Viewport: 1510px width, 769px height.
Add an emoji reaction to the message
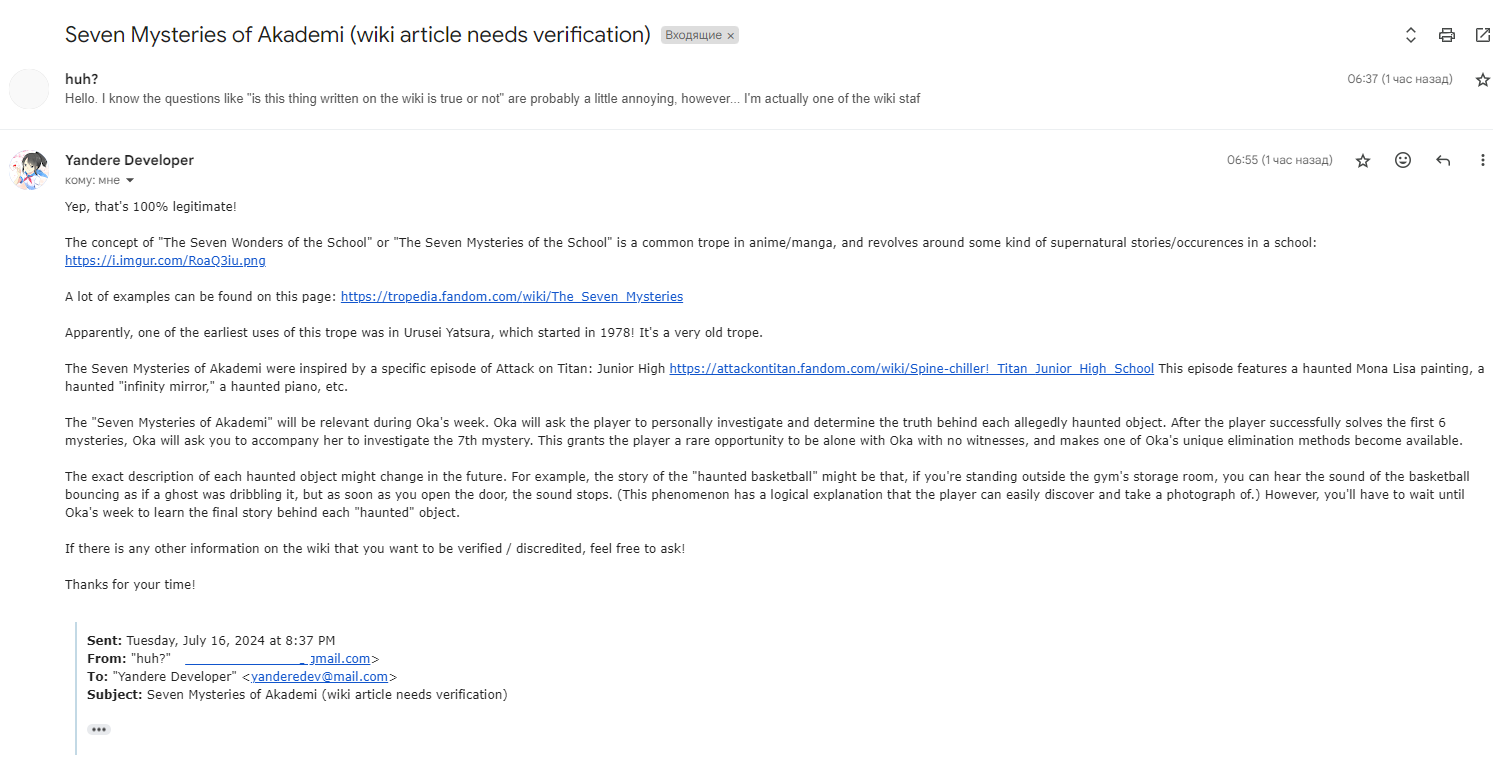pyautogui.click(x=1402, y=160)
